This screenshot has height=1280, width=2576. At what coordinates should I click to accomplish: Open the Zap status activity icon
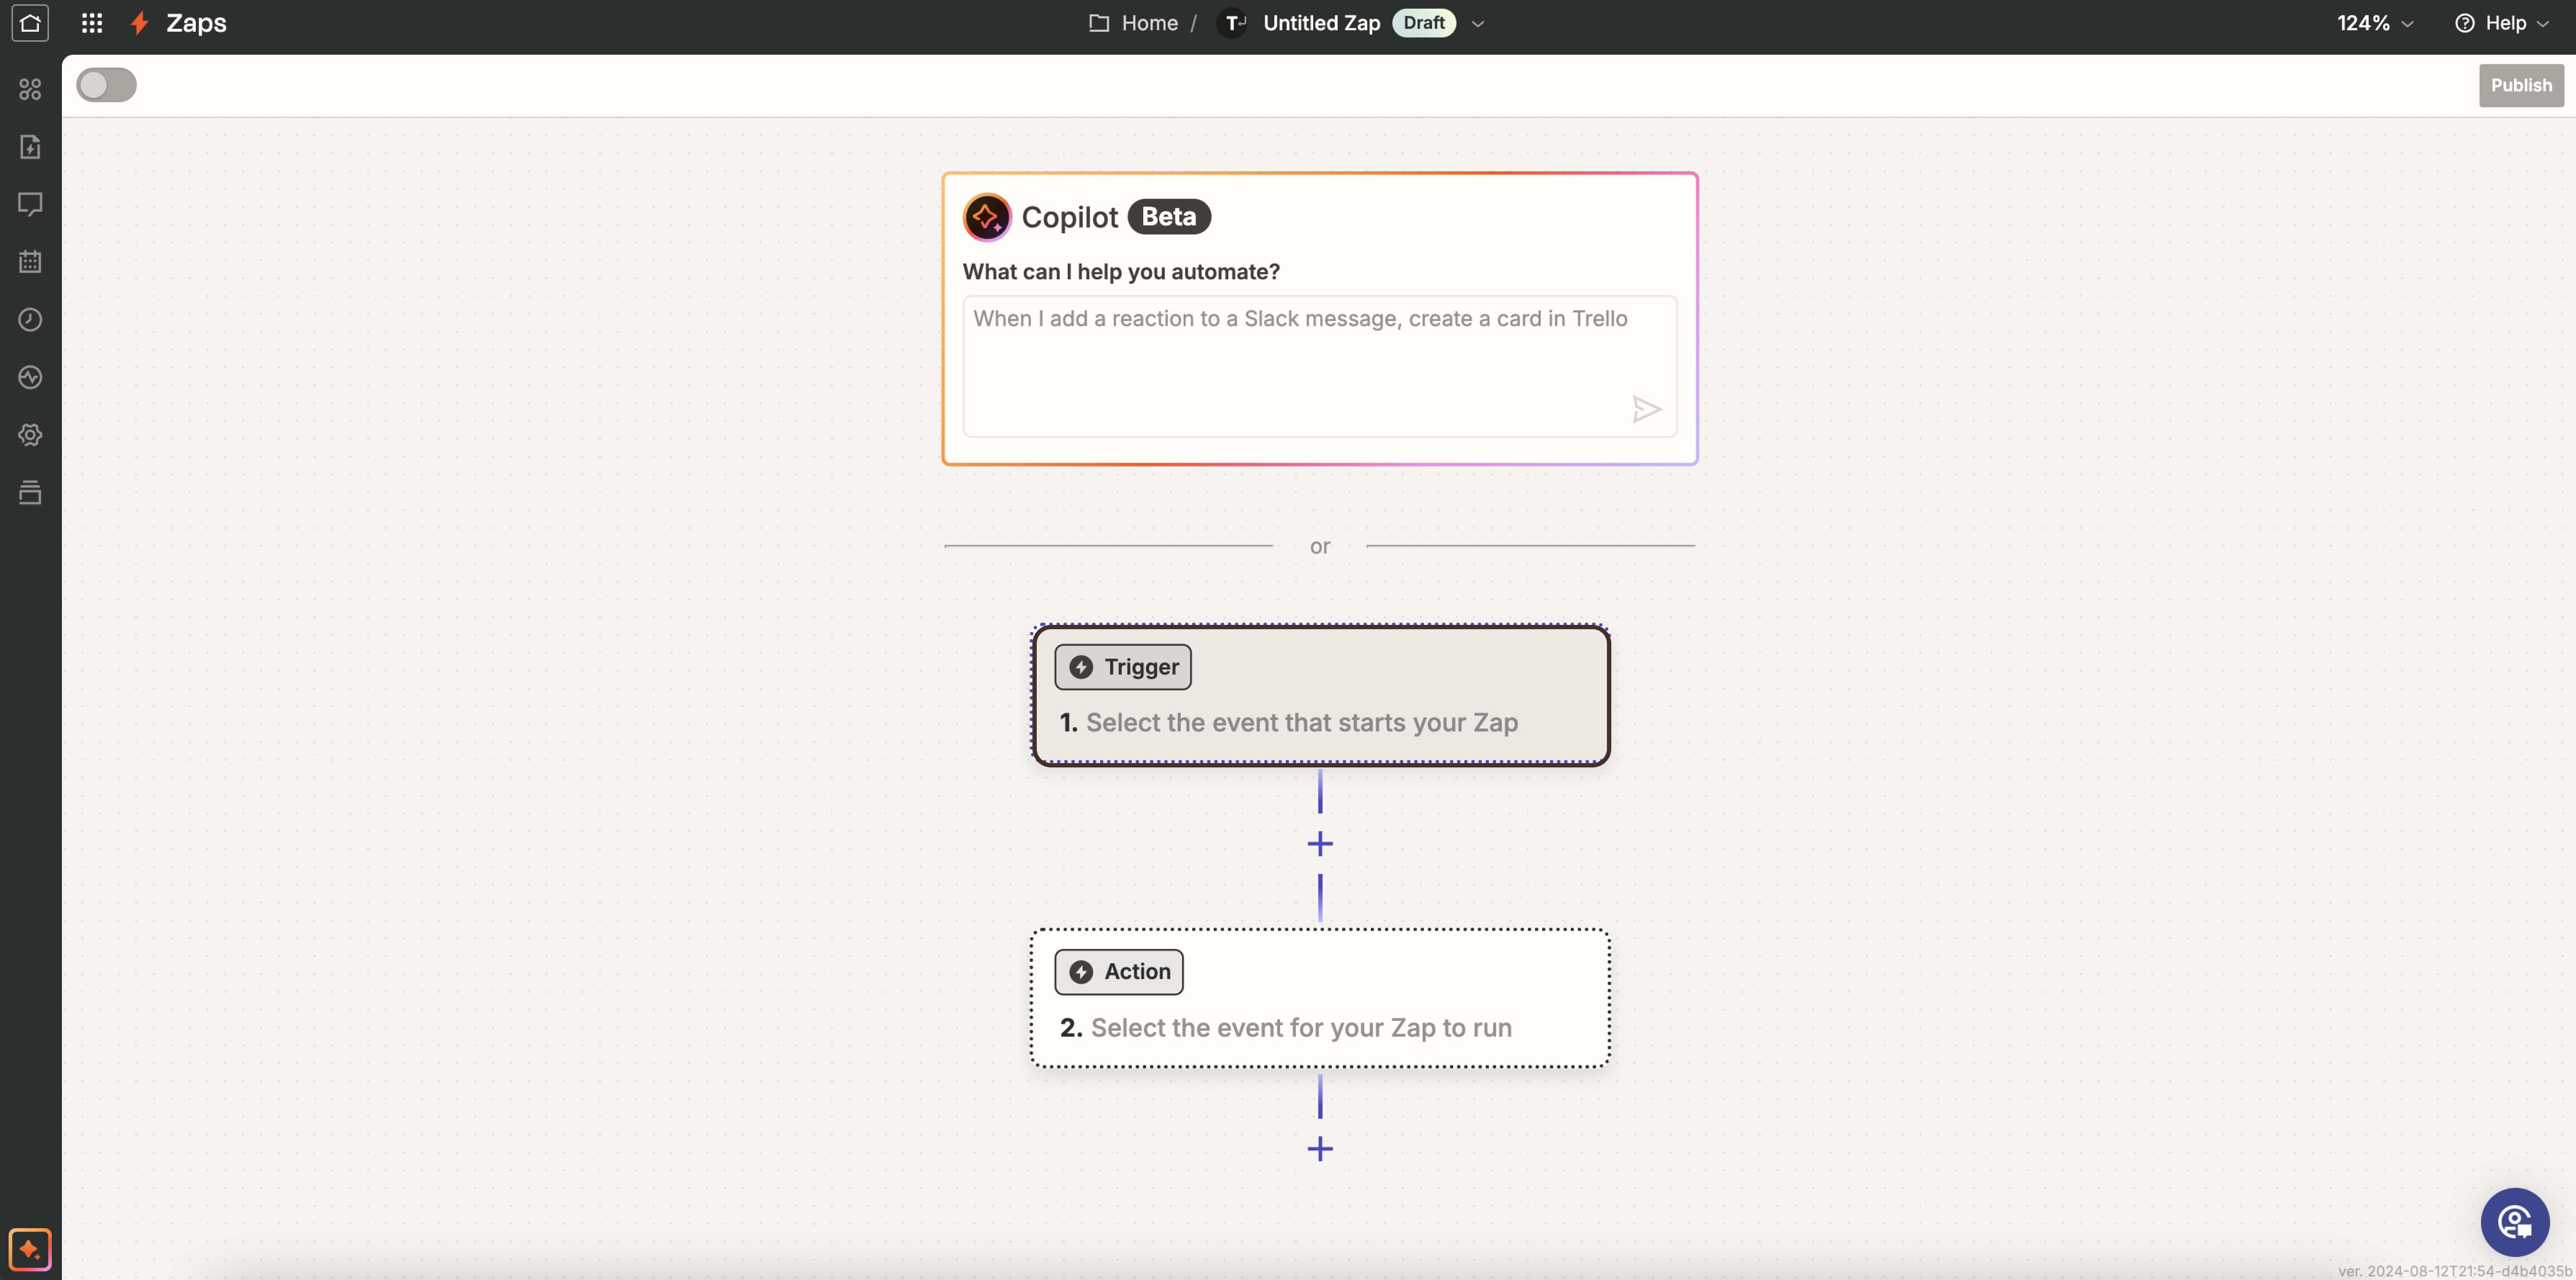(30, 377)
